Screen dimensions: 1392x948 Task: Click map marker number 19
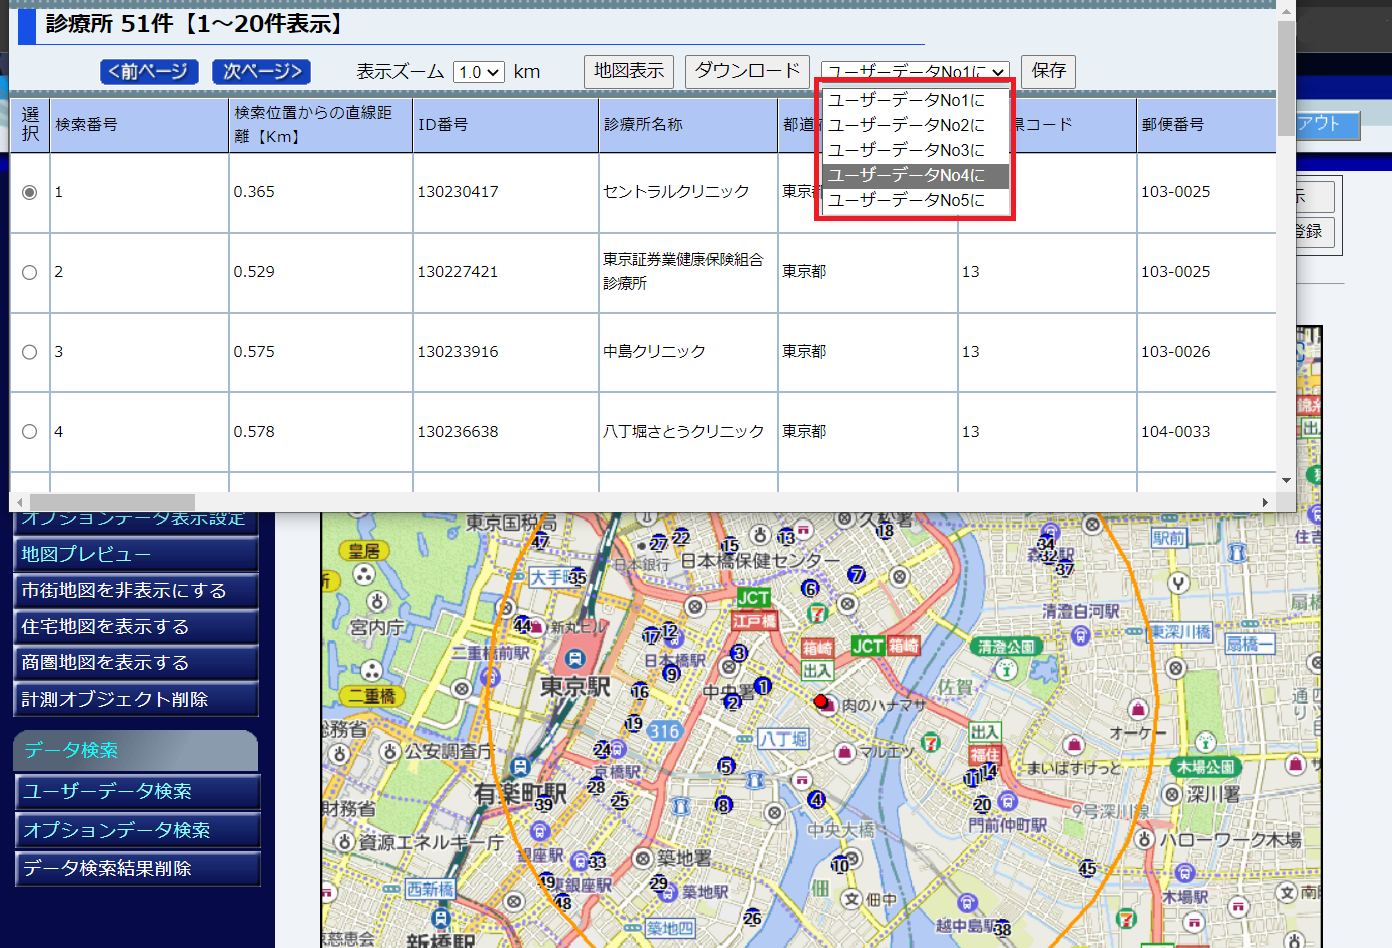click(634, 723)
